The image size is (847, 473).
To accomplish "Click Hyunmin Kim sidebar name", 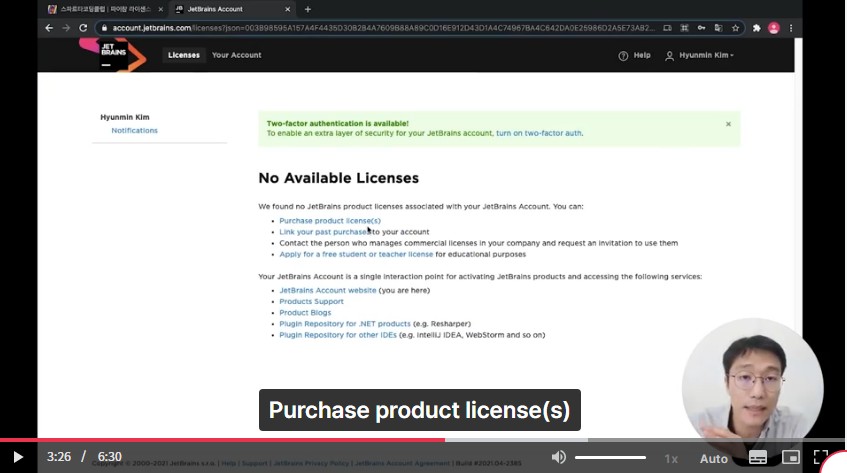I will coord(125,117).
